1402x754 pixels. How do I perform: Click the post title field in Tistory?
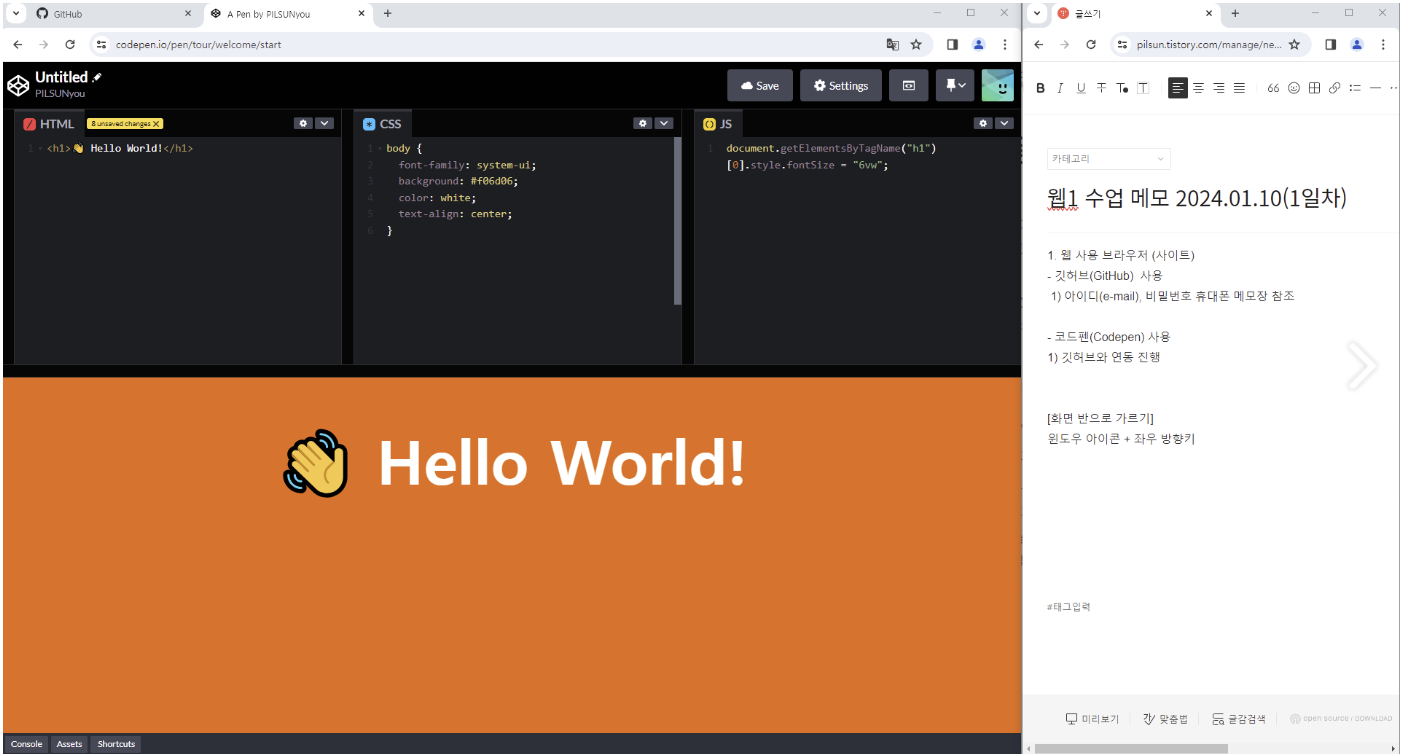click(x=1197, y=198)
